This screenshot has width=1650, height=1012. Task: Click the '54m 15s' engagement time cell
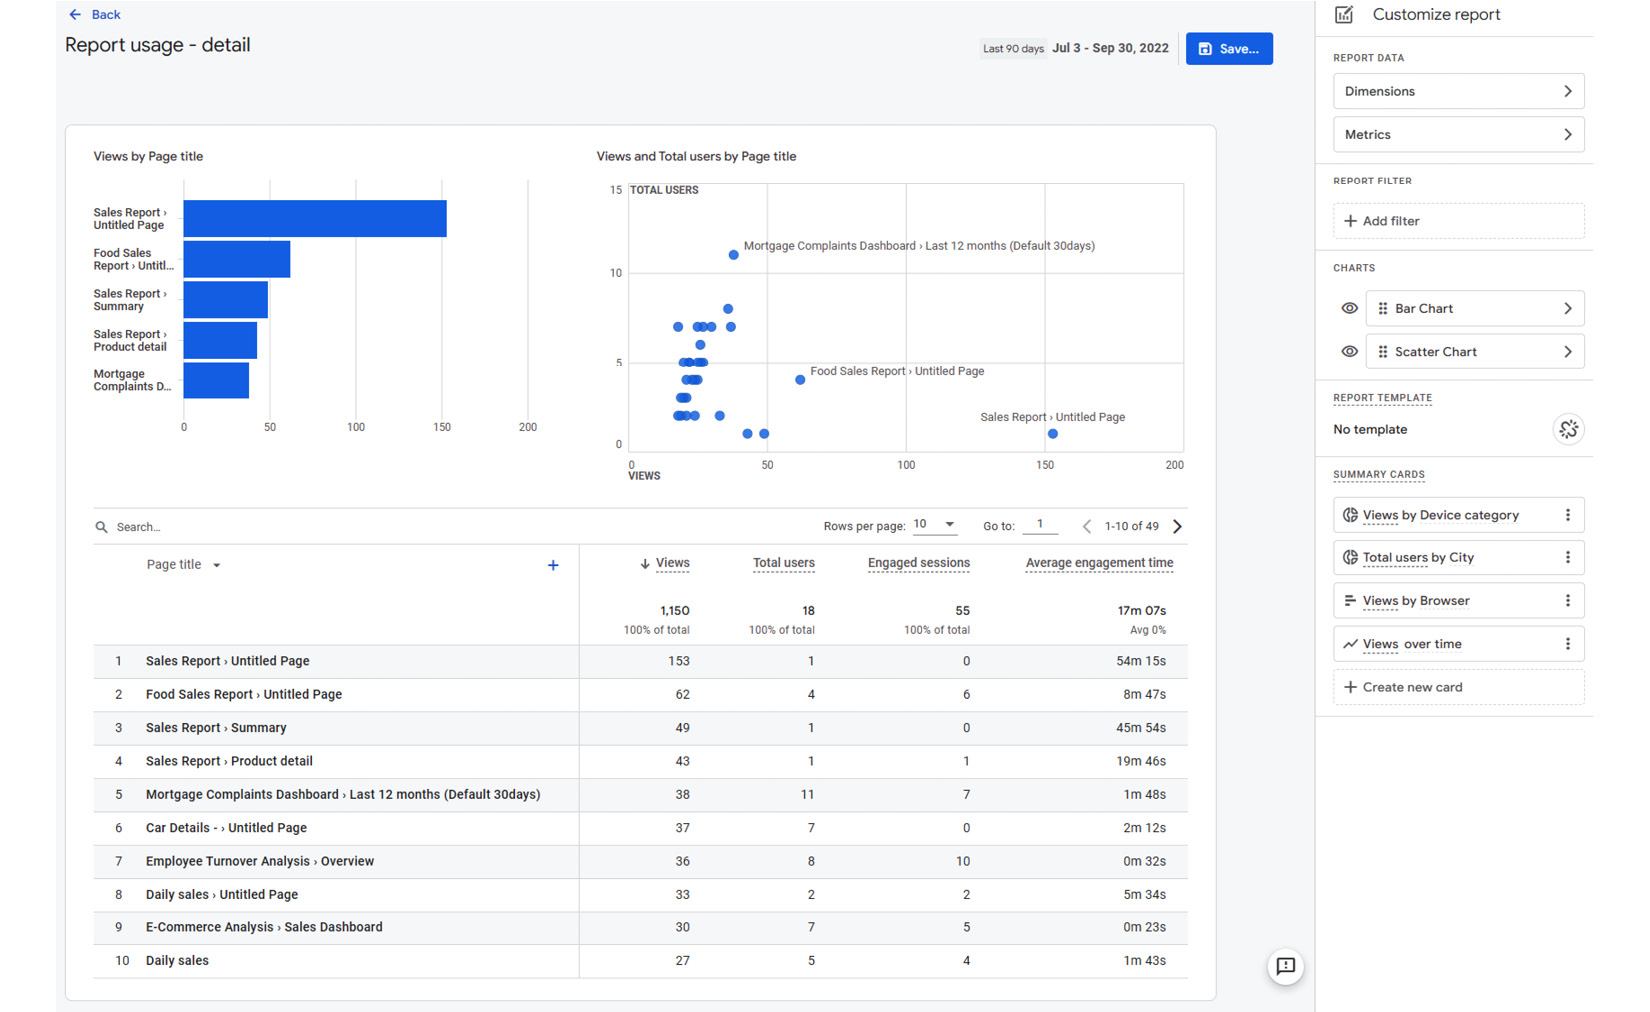1141,661
